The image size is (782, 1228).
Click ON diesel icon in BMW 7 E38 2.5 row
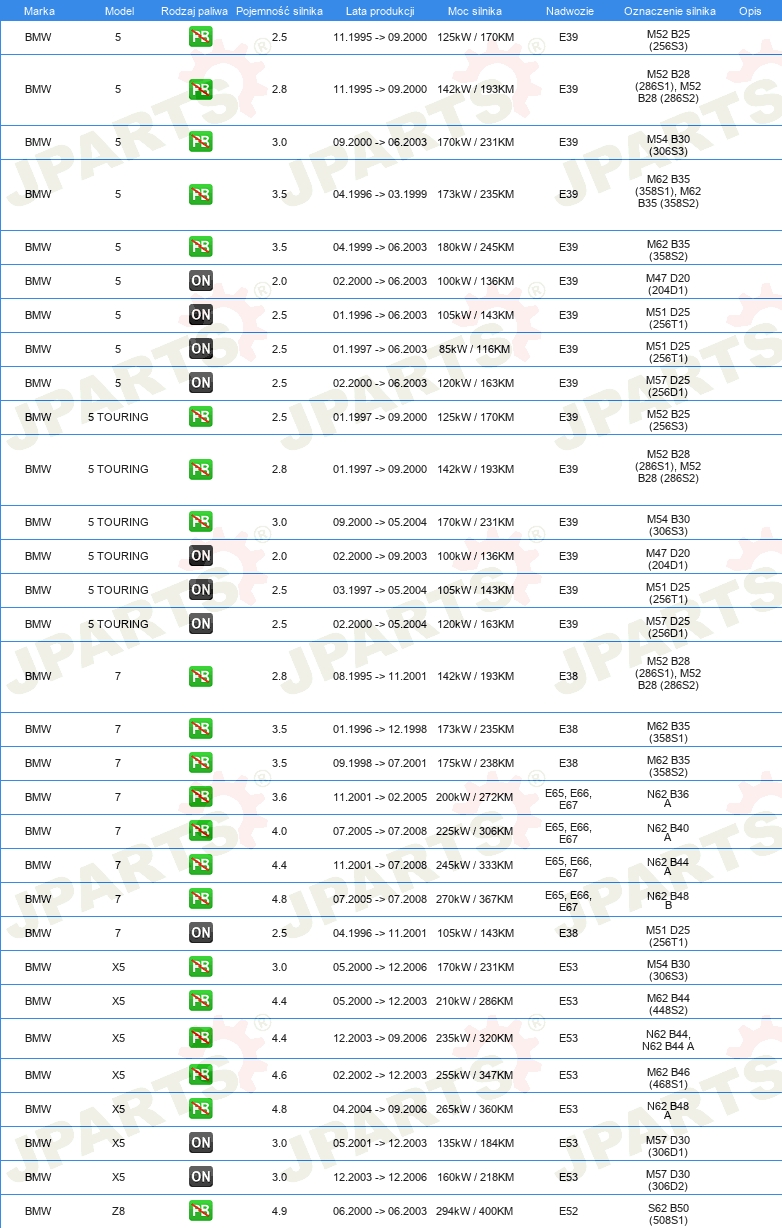point(201,933)
